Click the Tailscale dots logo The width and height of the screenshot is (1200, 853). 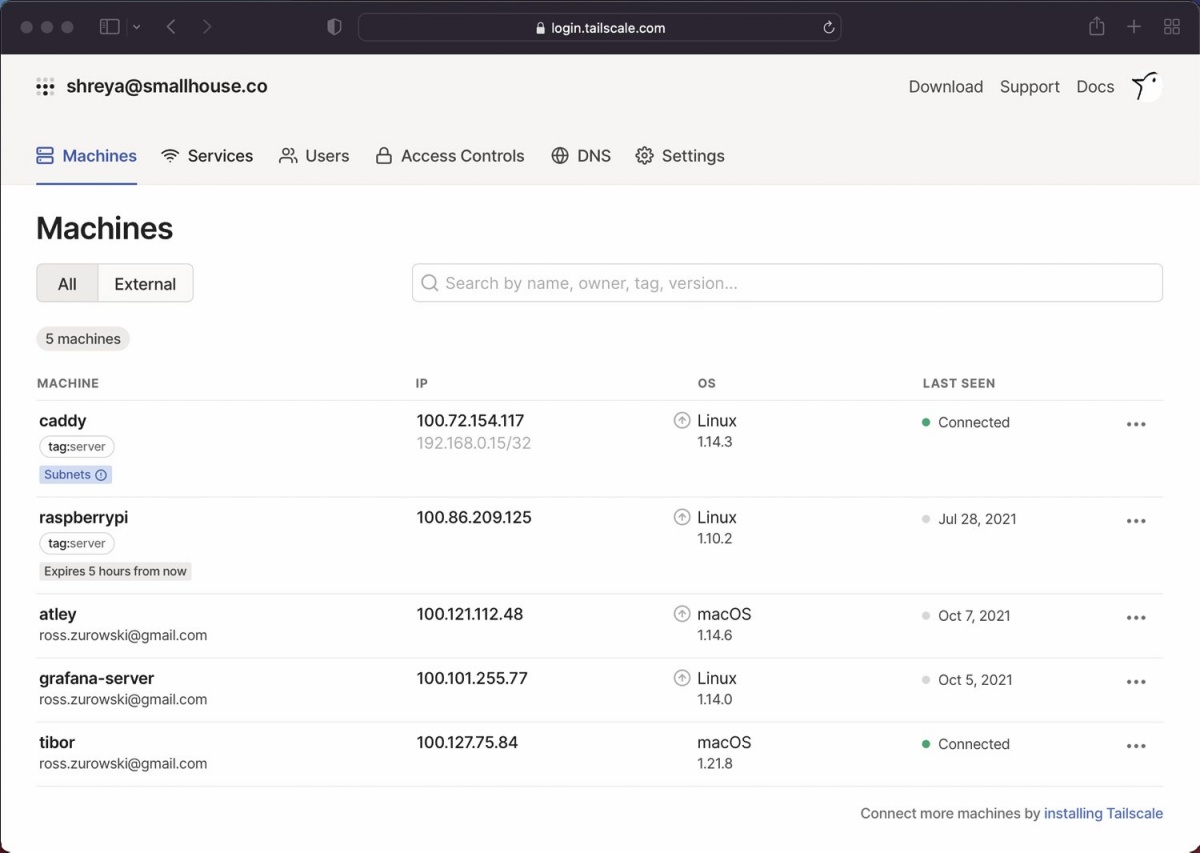(x=45, y=87)
